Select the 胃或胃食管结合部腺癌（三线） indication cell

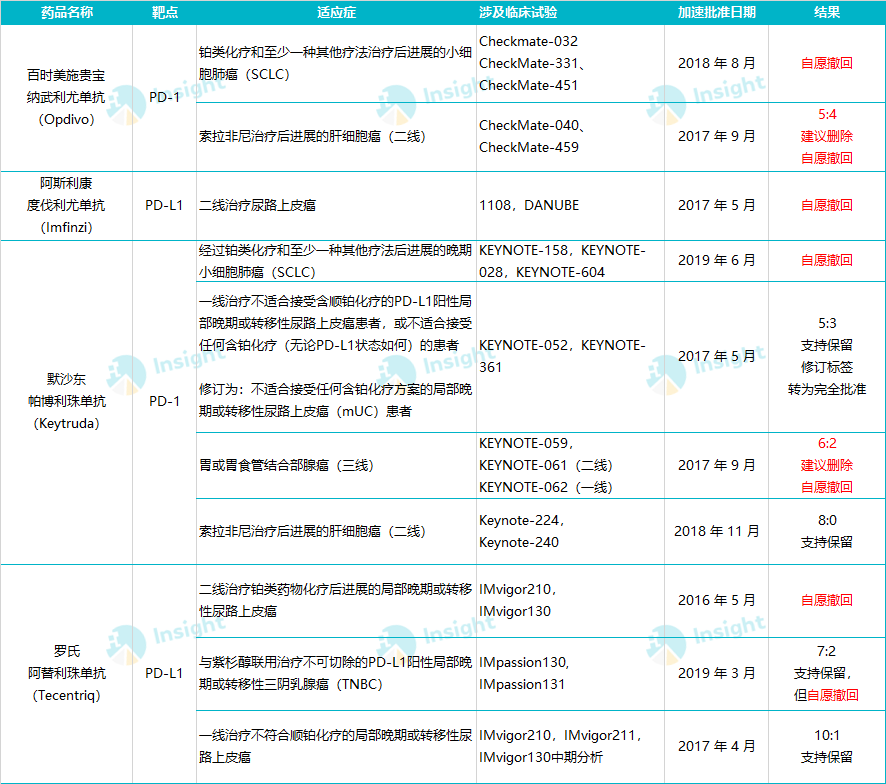click(336, 466)
